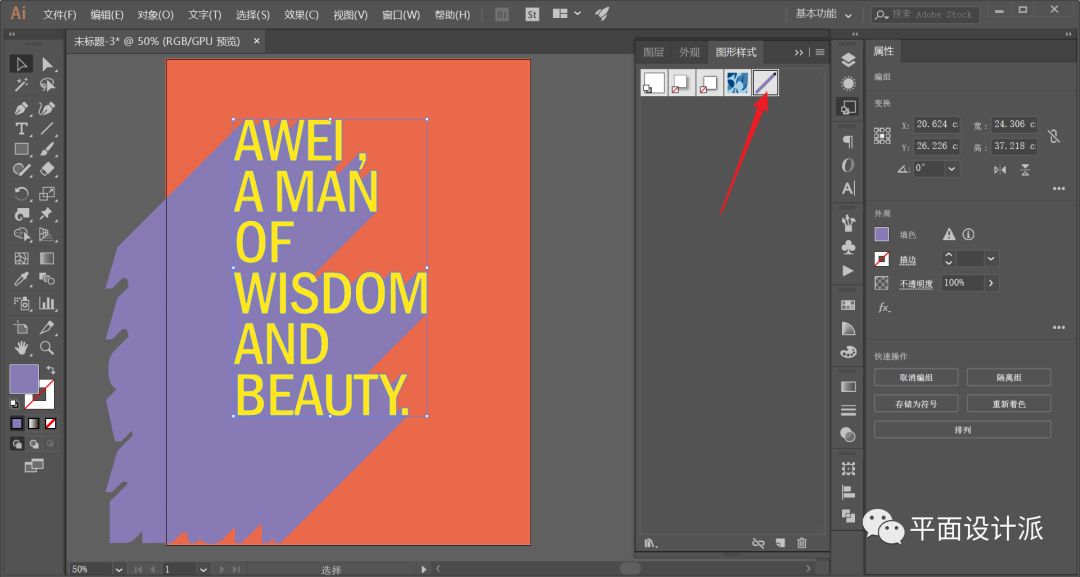1080x577 pixels.
Task: Open the rotation angle dropdown
Action: pos(951,169)
